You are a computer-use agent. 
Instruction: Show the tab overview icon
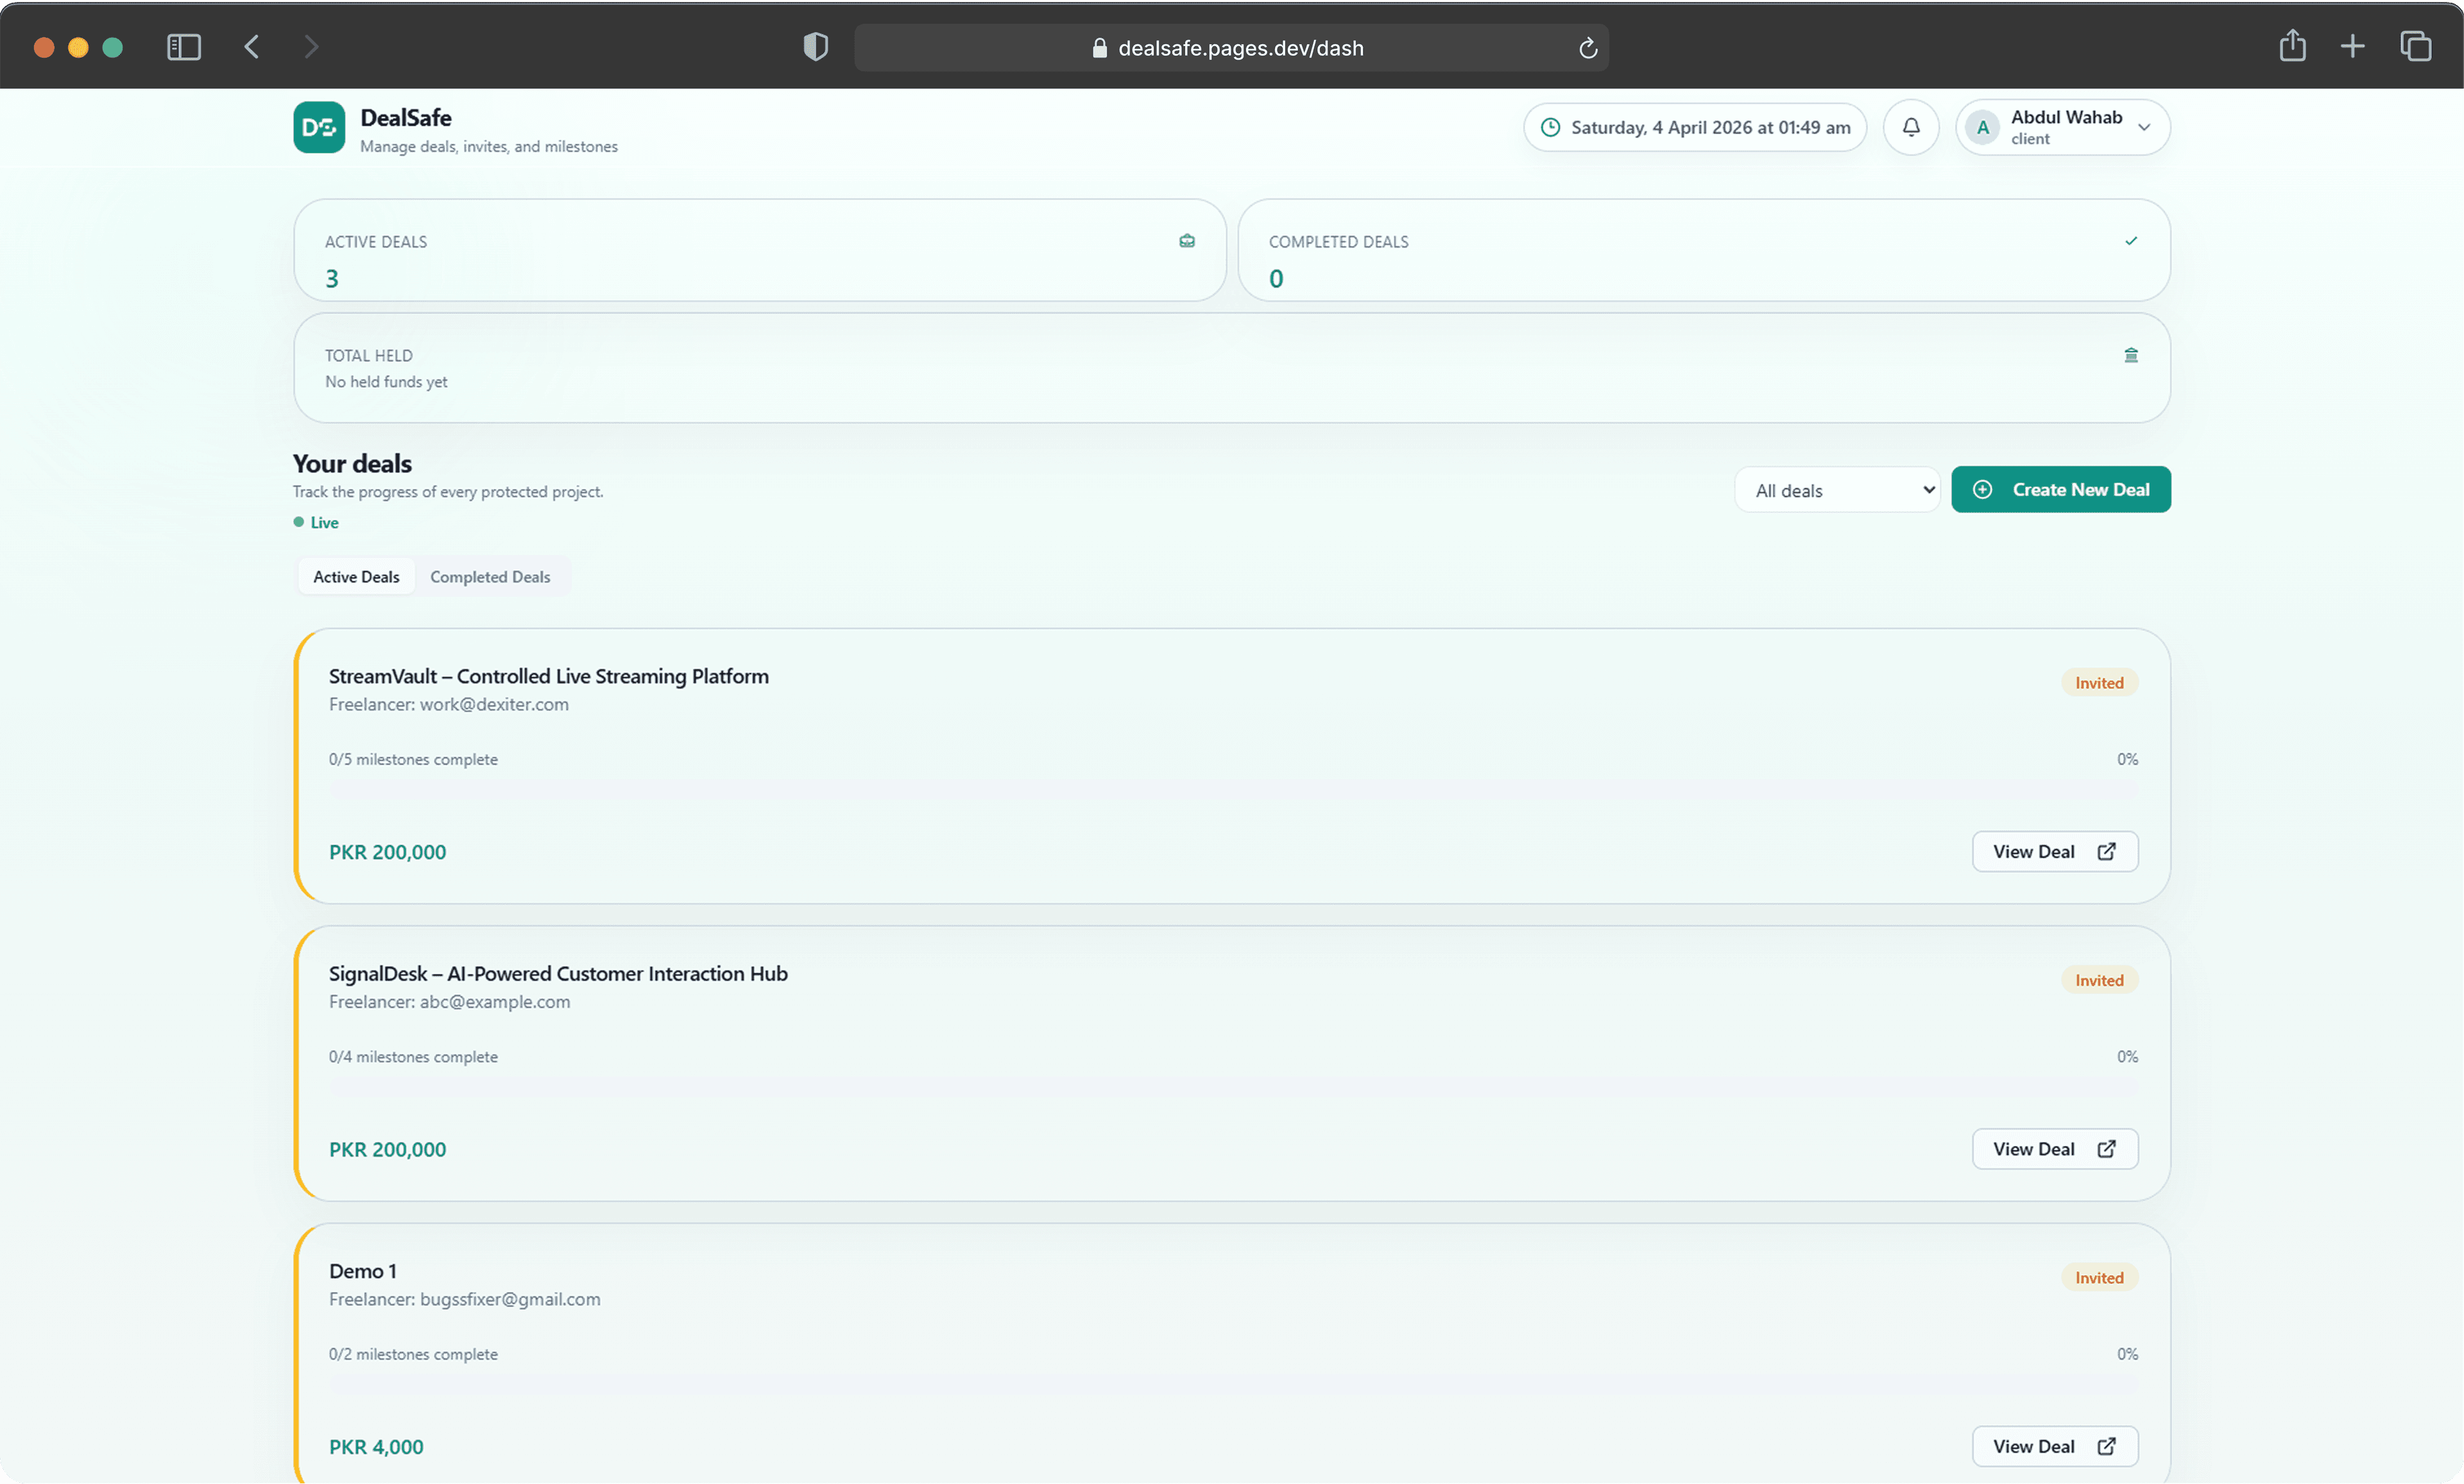2416,47
